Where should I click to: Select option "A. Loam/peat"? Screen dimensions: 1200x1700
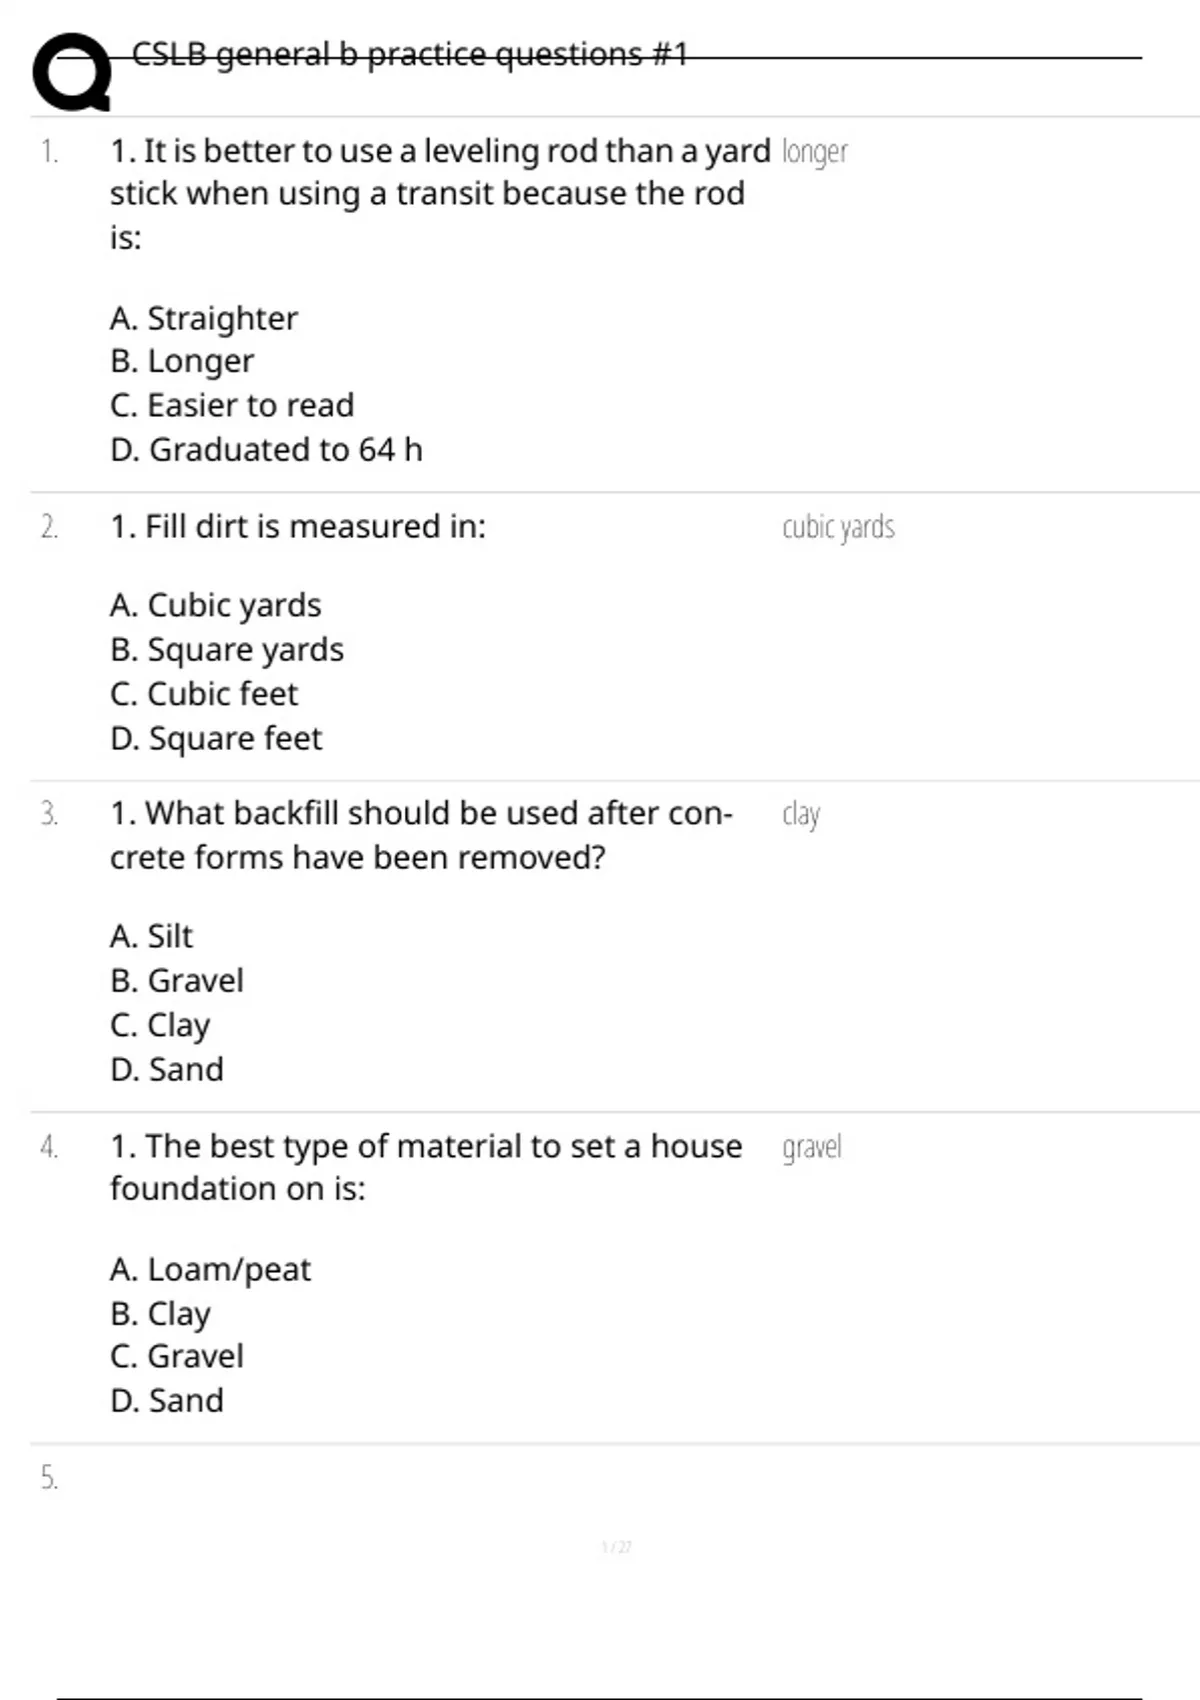[x=210, y=1269]
